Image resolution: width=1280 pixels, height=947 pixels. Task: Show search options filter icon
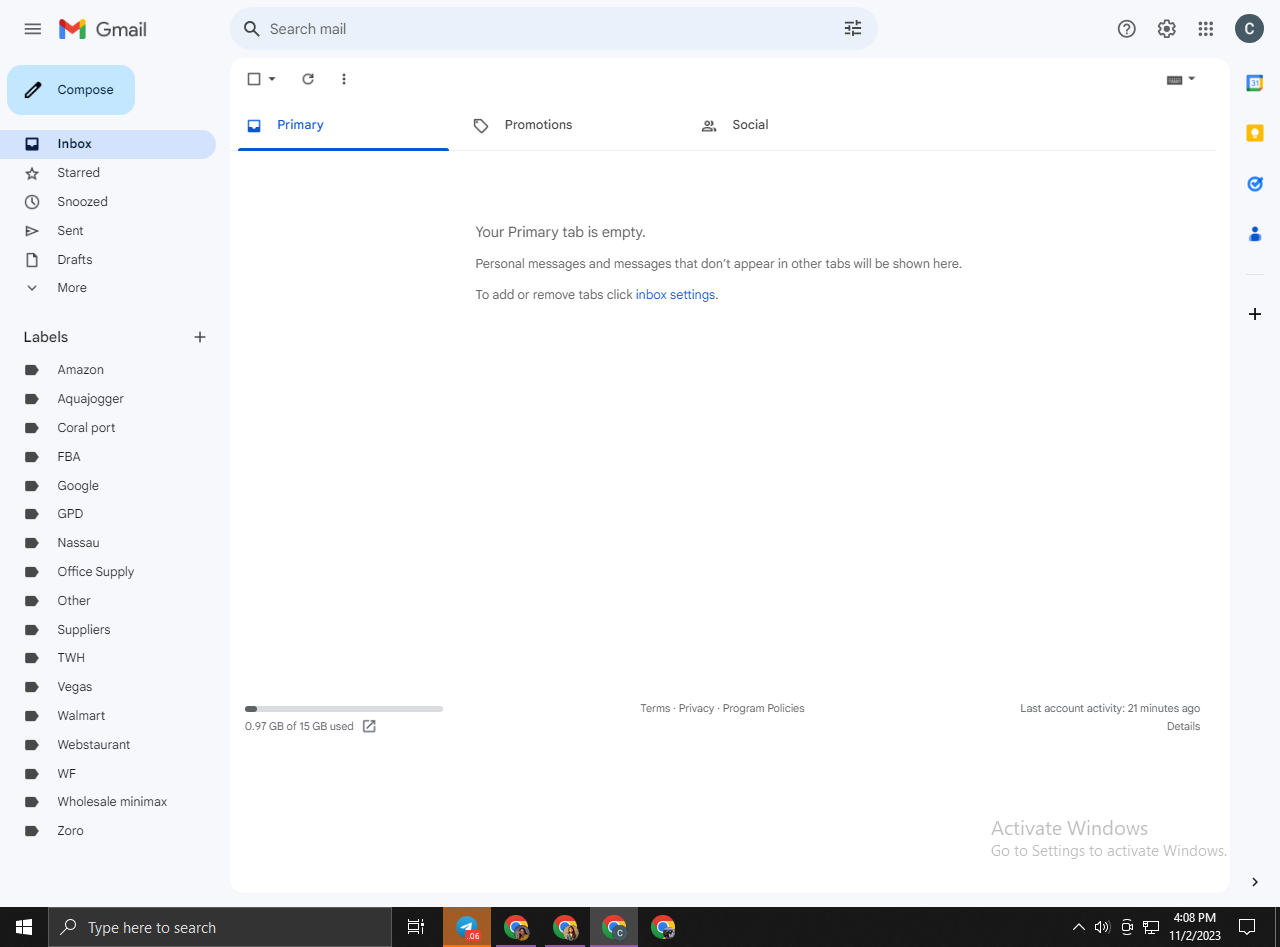[x=853, y=29]
